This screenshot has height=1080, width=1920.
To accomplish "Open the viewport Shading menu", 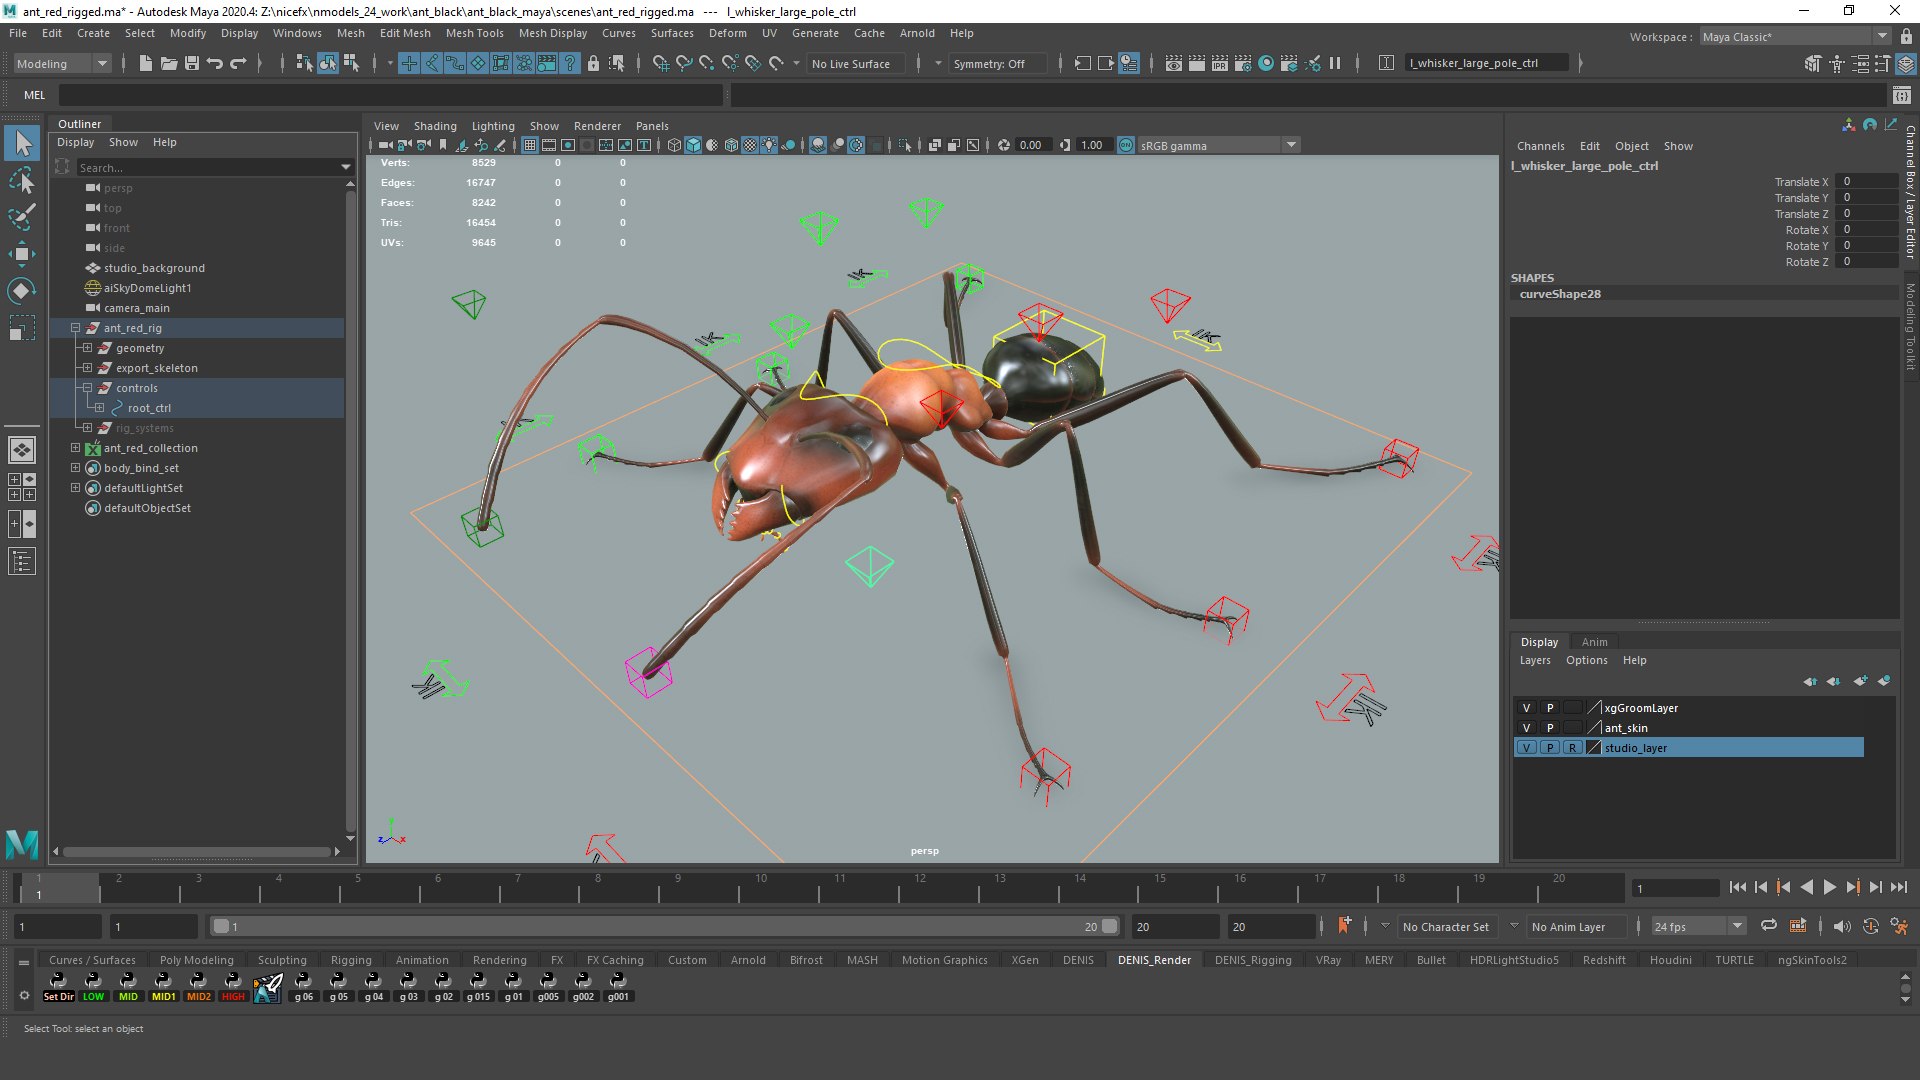I will click(x=435, y=126).
